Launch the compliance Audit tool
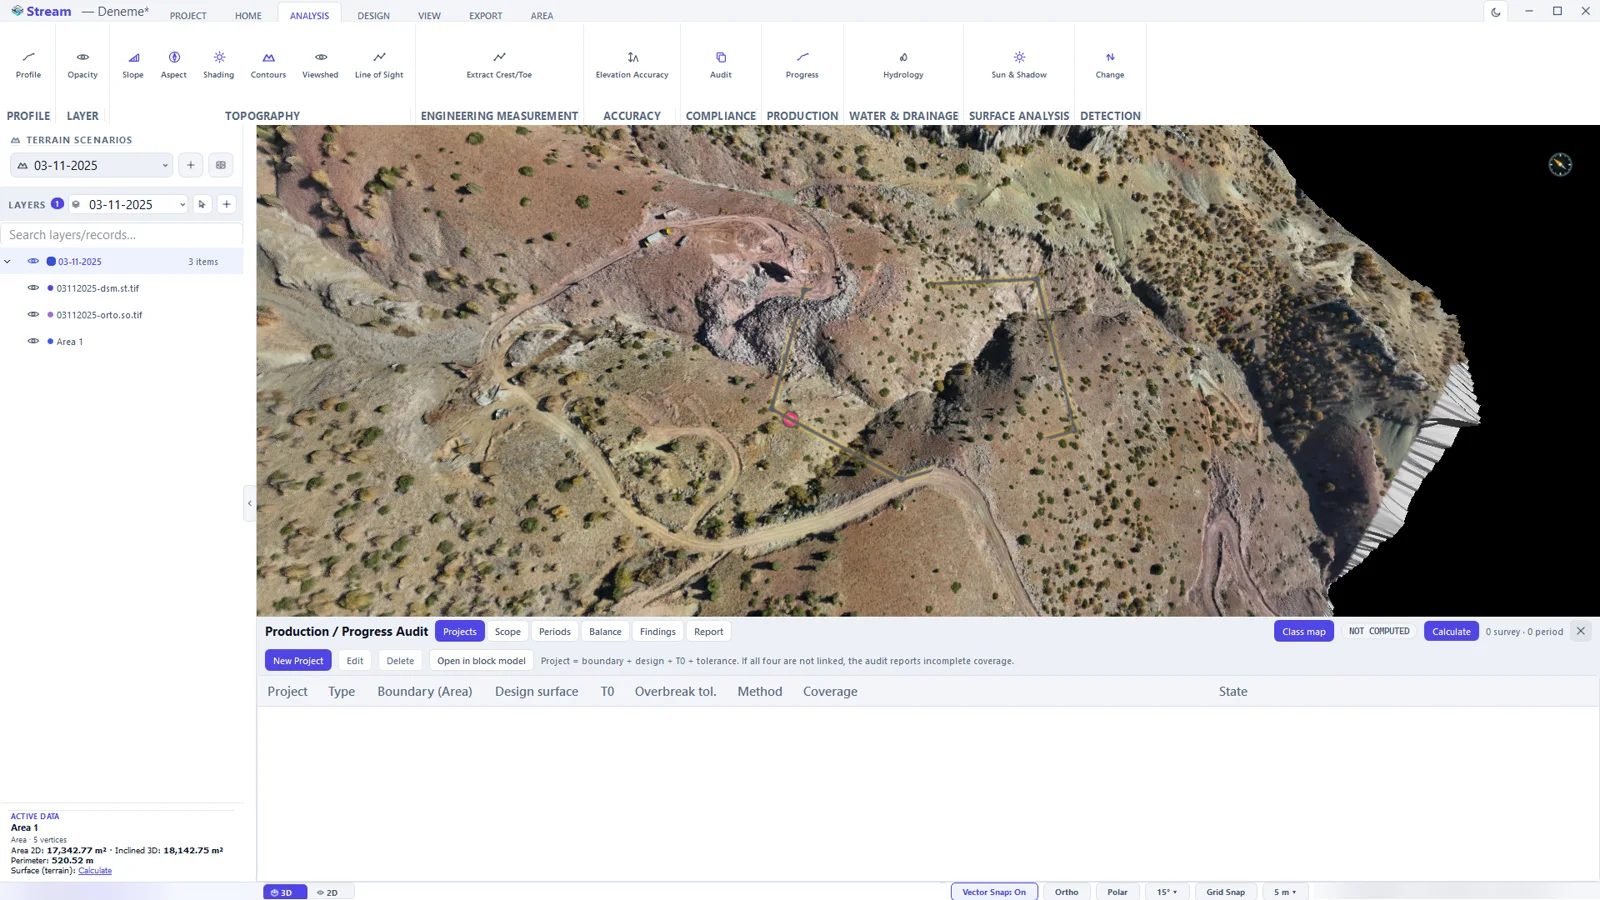The image size is (1600, 900). (721, 64)
